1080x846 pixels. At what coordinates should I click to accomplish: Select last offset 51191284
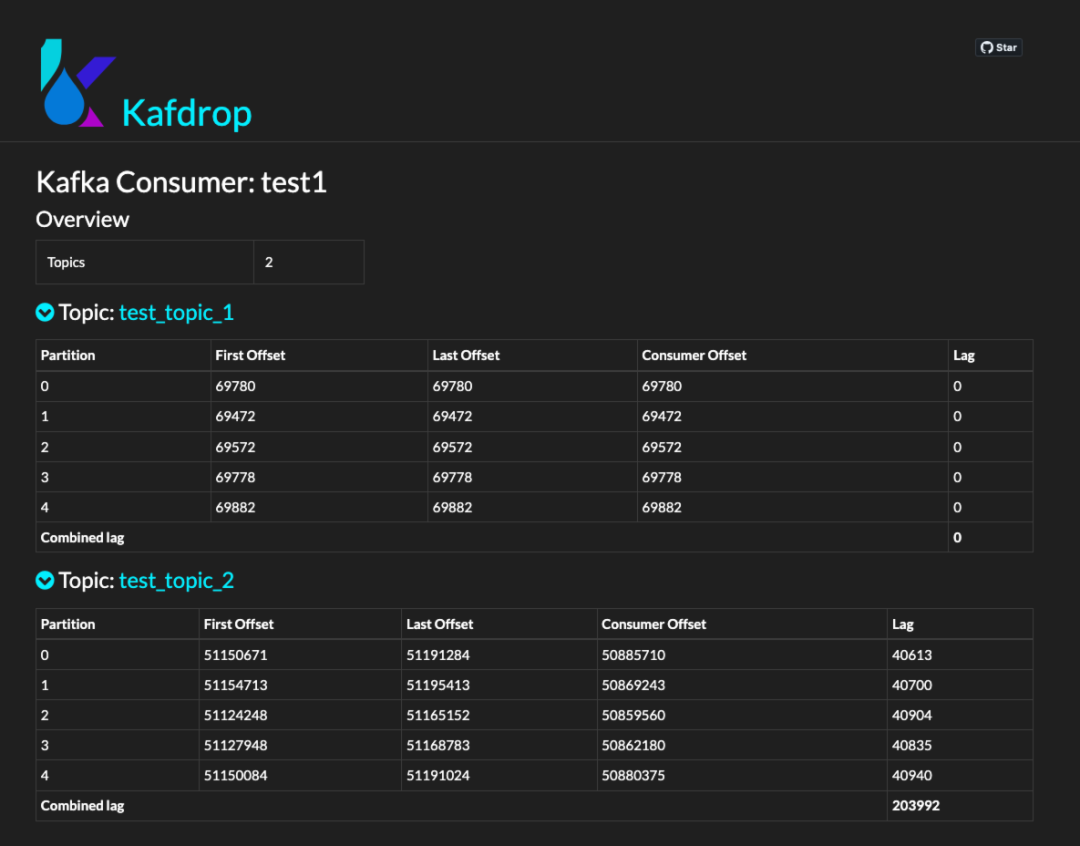438,655
